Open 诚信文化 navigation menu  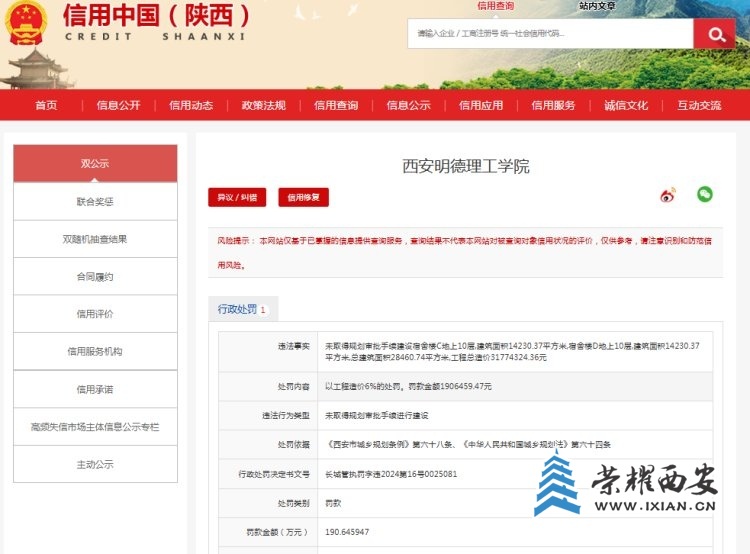626,105
